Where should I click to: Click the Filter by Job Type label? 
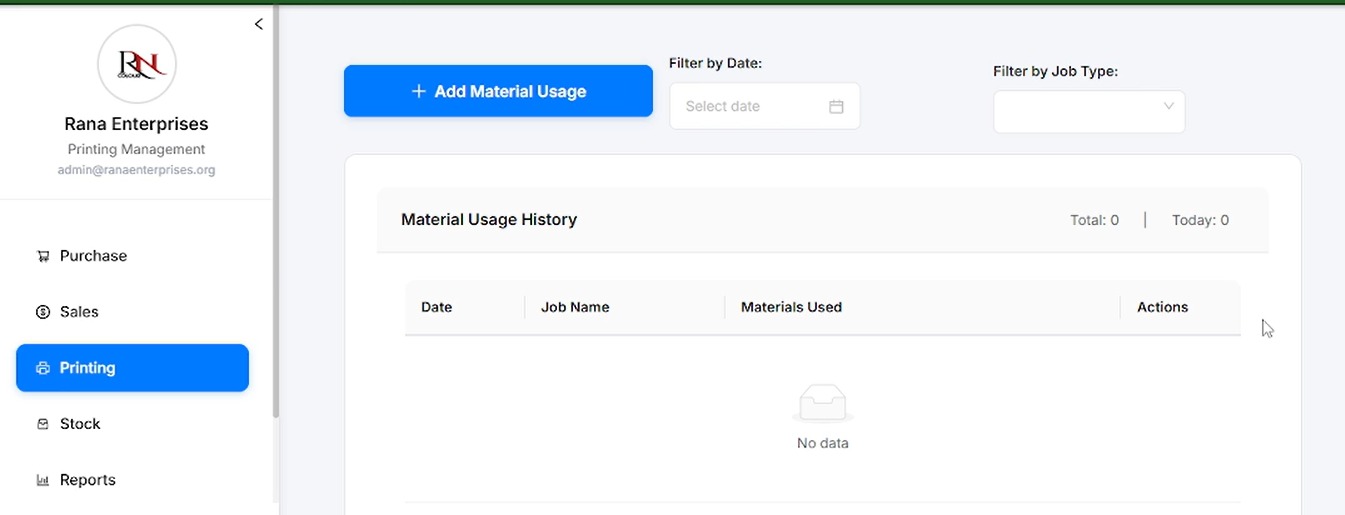(1055, 71)
